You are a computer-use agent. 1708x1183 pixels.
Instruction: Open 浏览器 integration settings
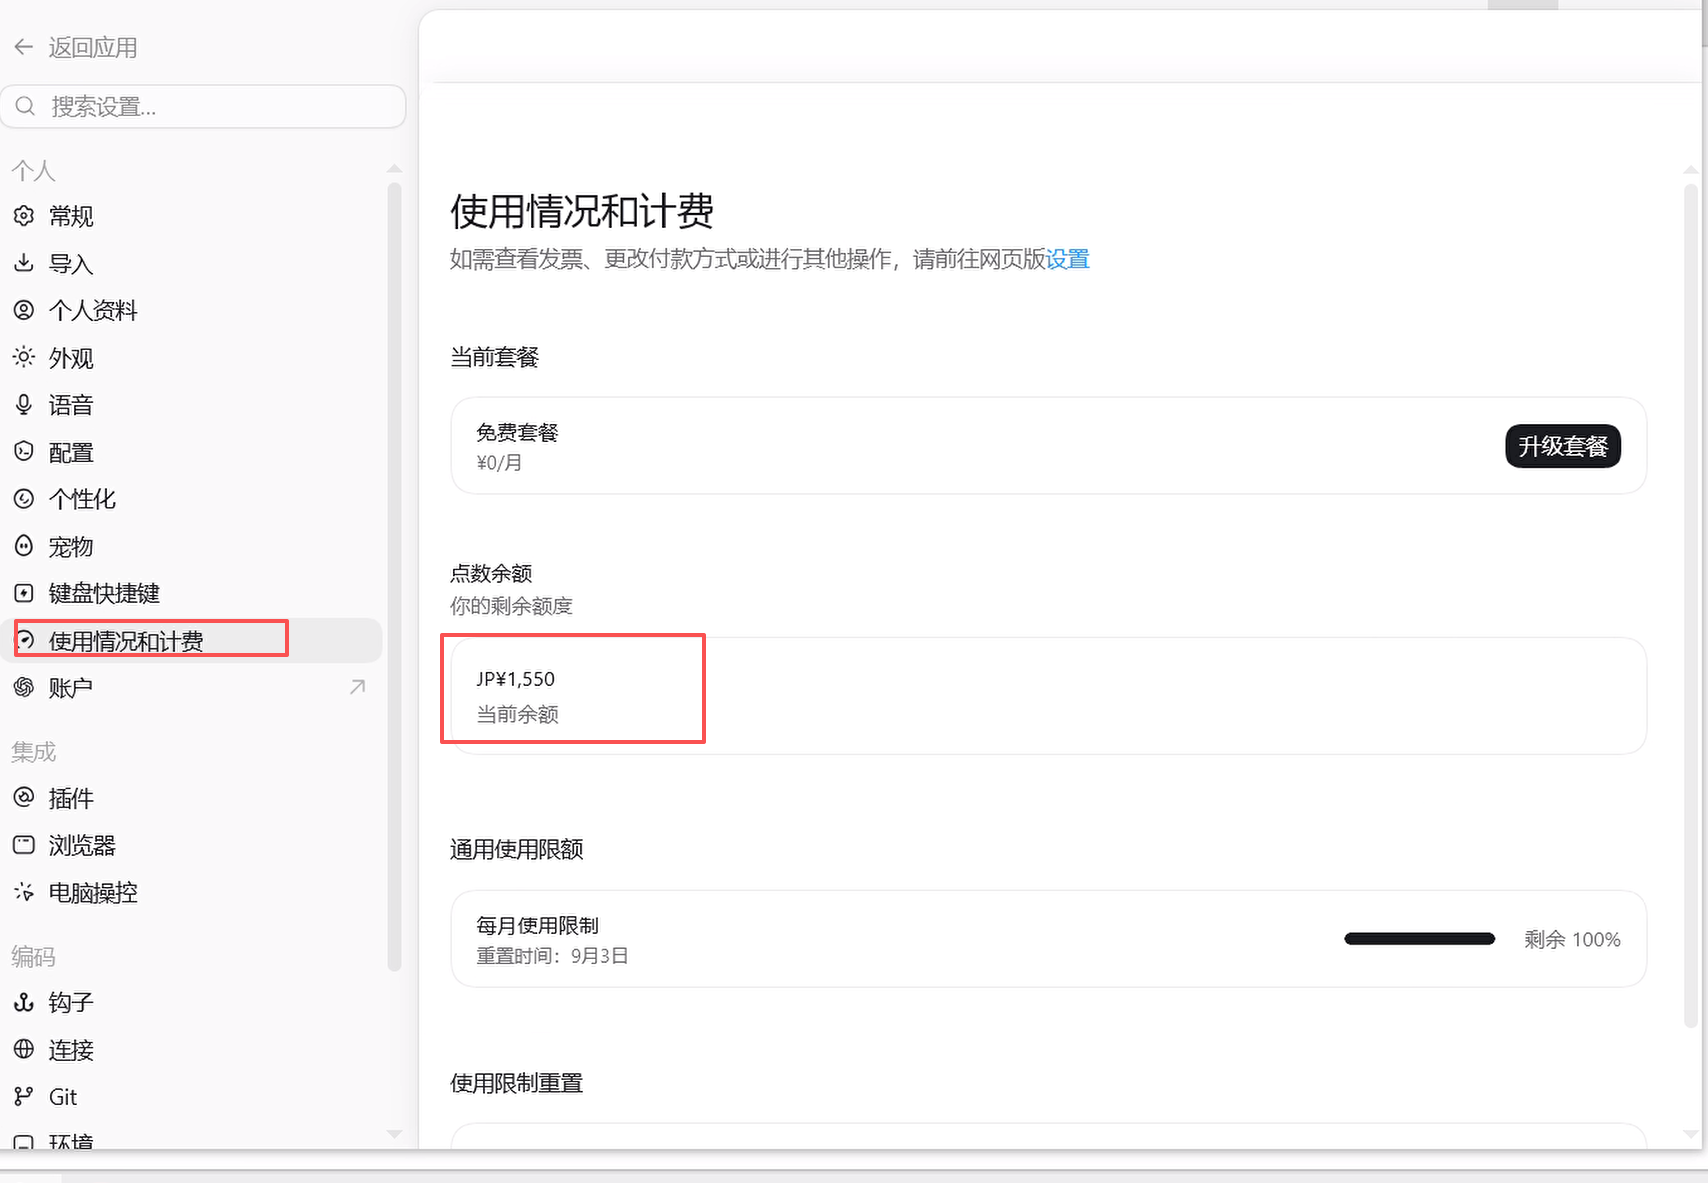point(192,845)
